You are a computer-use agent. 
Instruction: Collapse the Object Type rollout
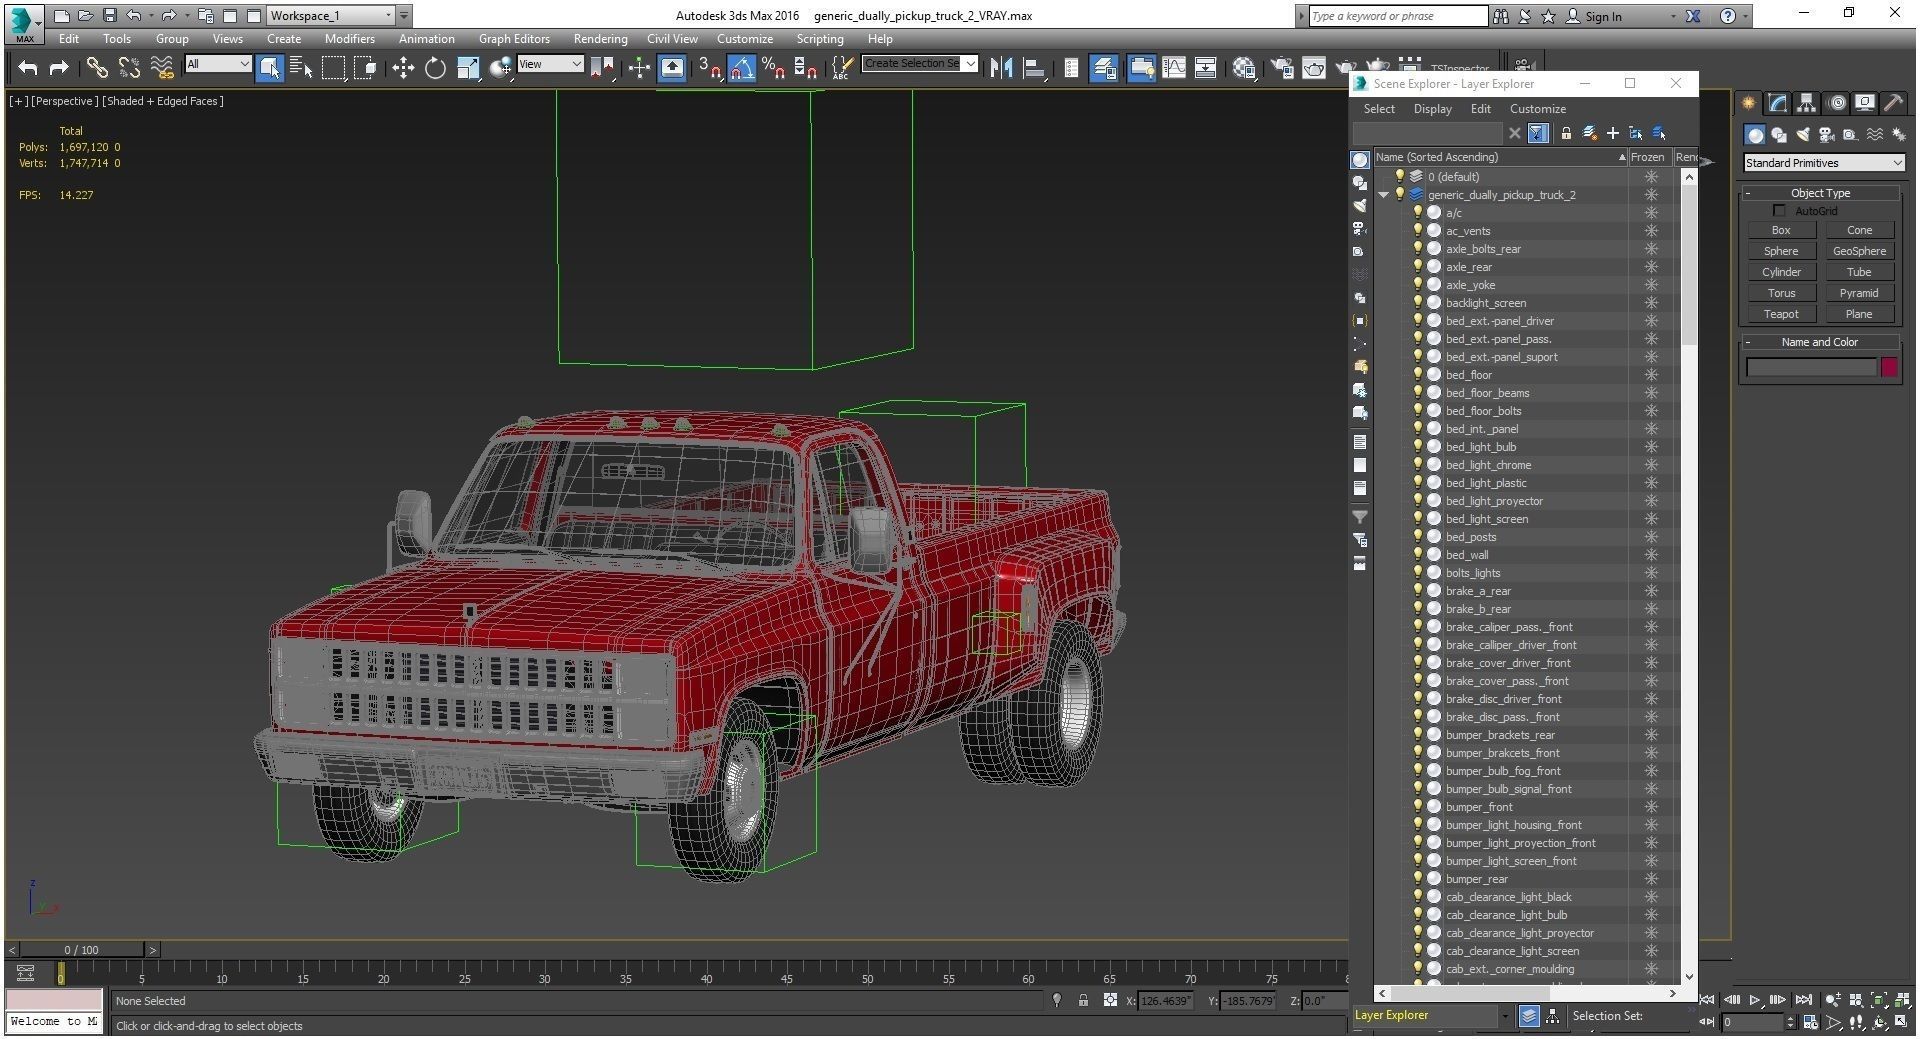[1820, 193]
